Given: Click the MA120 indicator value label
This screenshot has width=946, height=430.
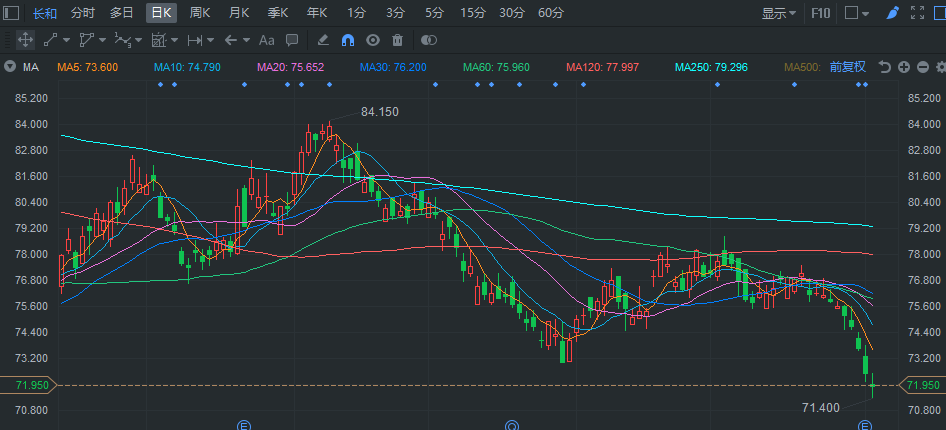Looking at the screenshot, I should (x=602, y=67).
